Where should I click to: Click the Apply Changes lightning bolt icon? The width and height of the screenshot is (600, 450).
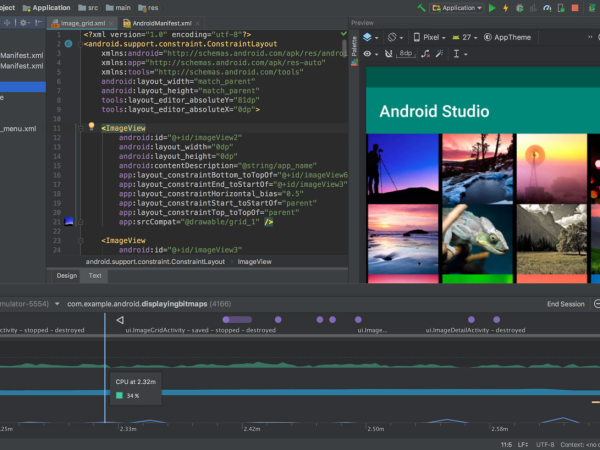[x=506, y=8]
